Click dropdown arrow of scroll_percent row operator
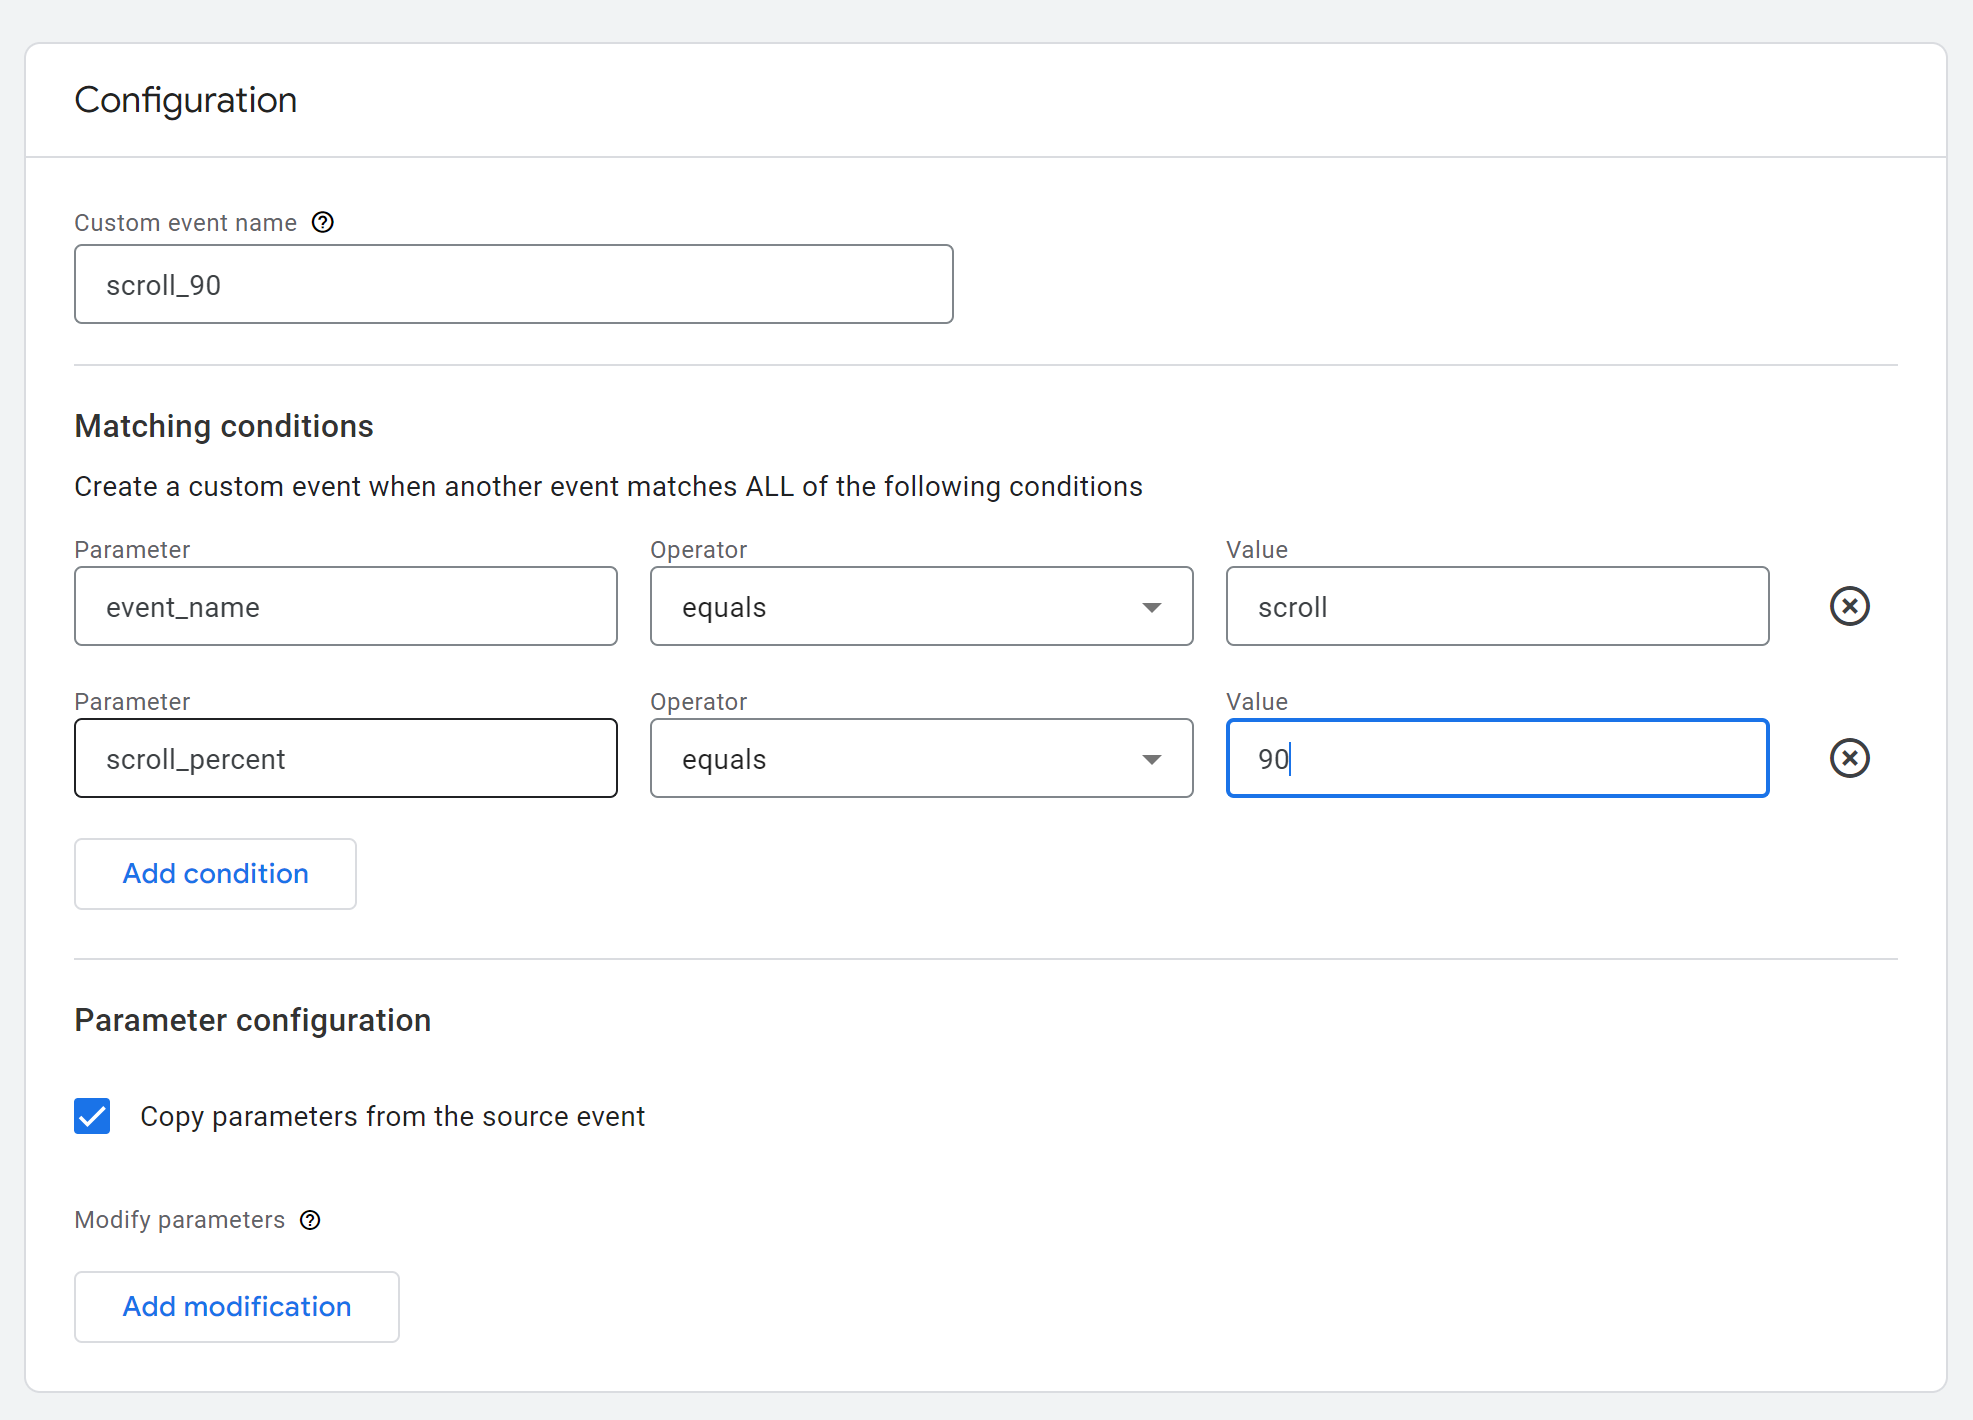The height and width of the screenshot is (1420, 1973). (1152, 759)
